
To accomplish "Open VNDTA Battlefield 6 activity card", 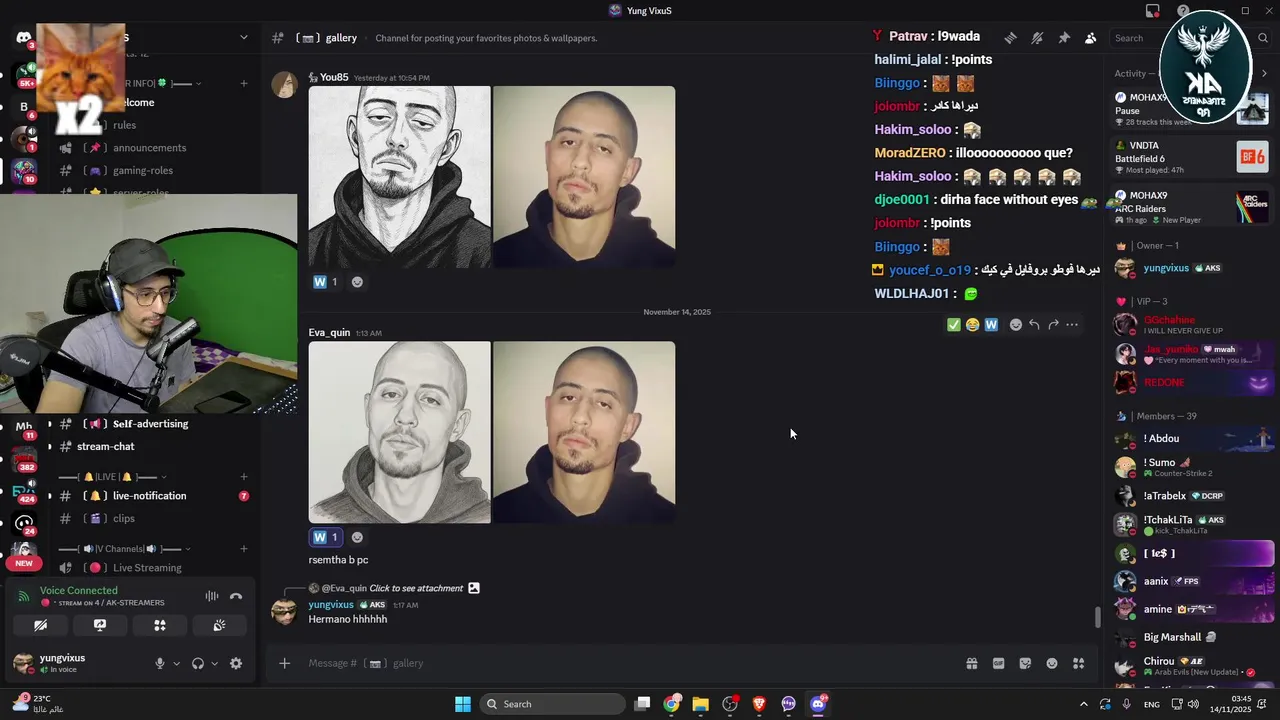I will 1191,158.
